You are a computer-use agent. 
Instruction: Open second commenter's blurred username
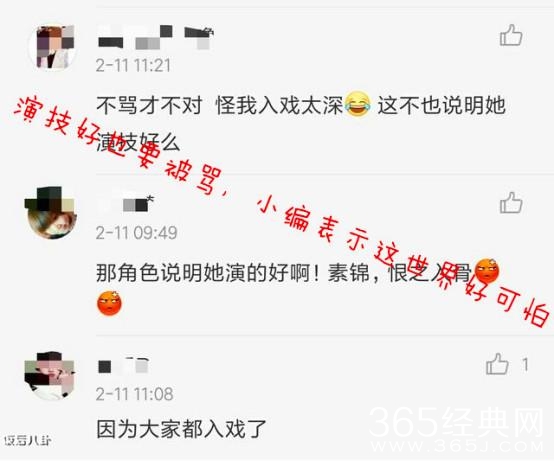[x=126, y=204]
